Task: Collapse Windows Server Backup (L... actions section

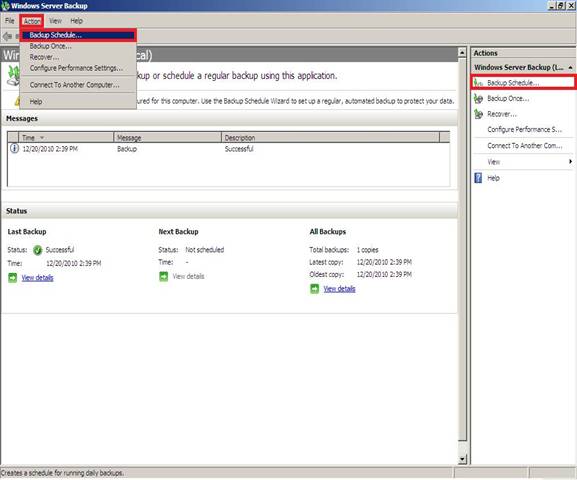Action: tap(570, 68)
